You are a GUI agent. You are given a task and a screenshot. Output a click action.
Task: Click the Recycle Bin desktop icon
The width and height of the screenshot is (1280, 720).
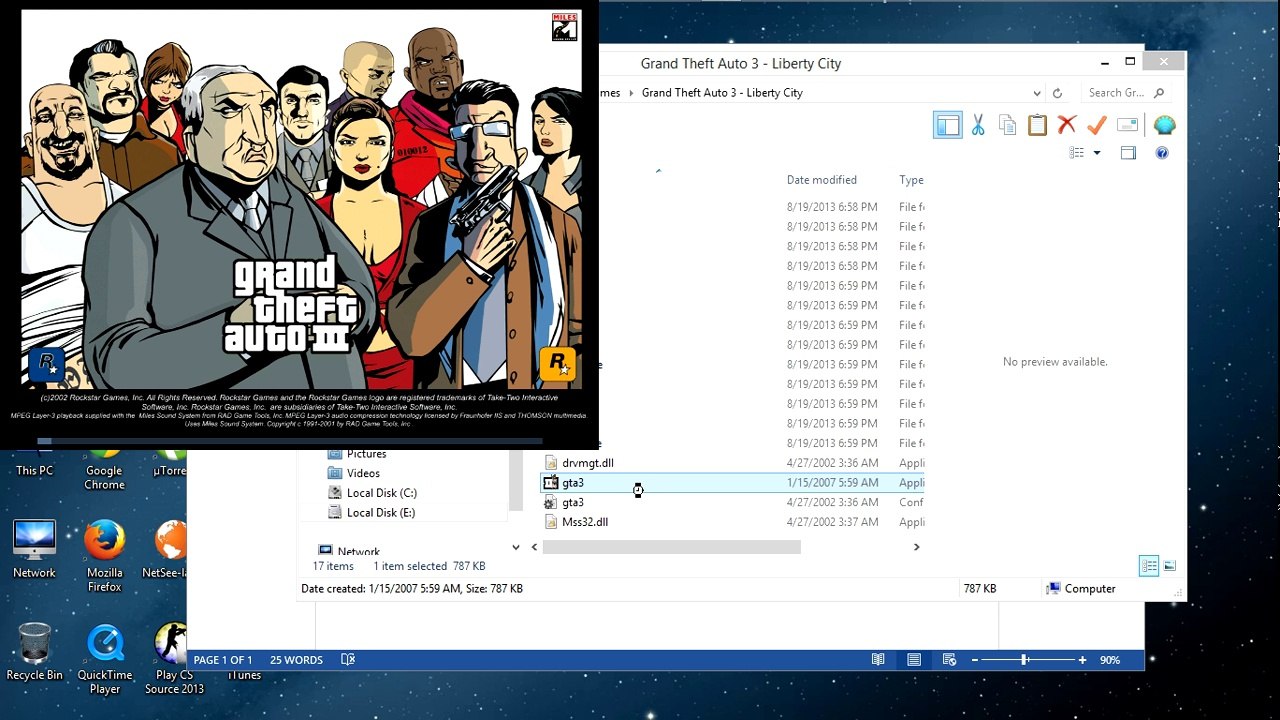point(34,652)
